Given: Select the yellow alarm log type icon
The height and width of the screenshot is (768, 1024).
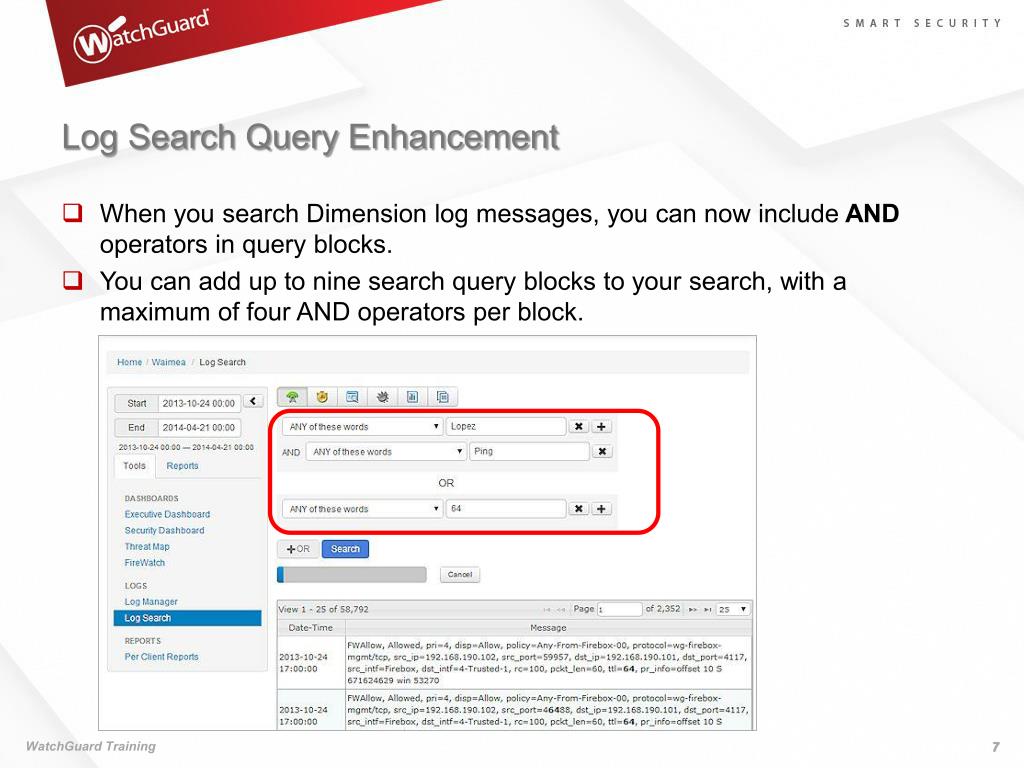Looking at the screenshot, I should tap(322, 396).
